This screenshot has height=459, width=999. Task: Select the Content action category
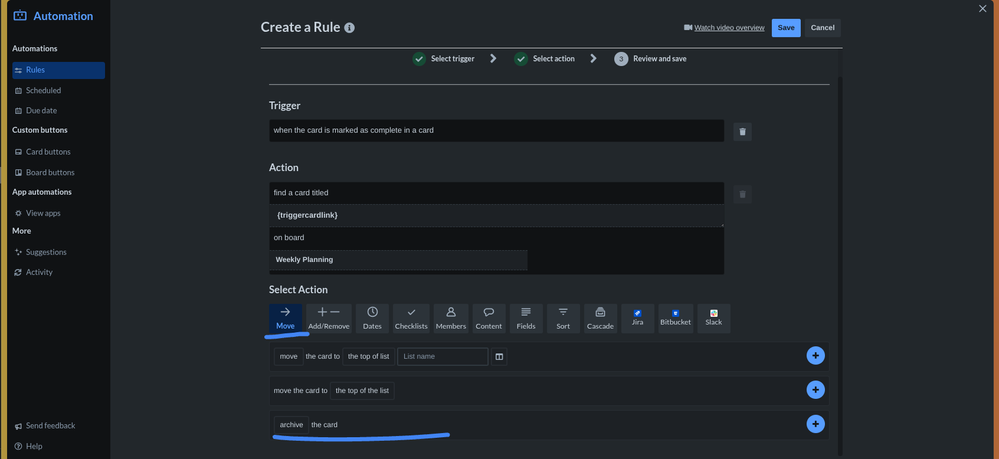coord(489,318)
